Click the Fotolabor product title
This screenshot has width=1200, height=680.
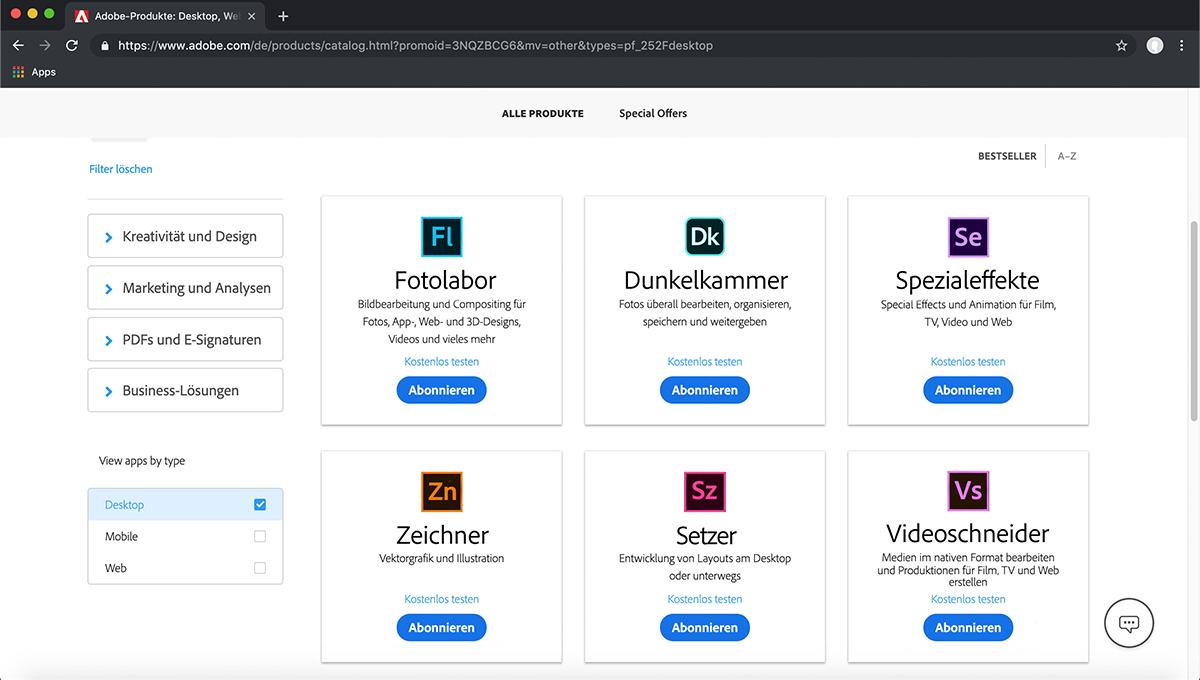pyautogui.click(x=445, y=280)
